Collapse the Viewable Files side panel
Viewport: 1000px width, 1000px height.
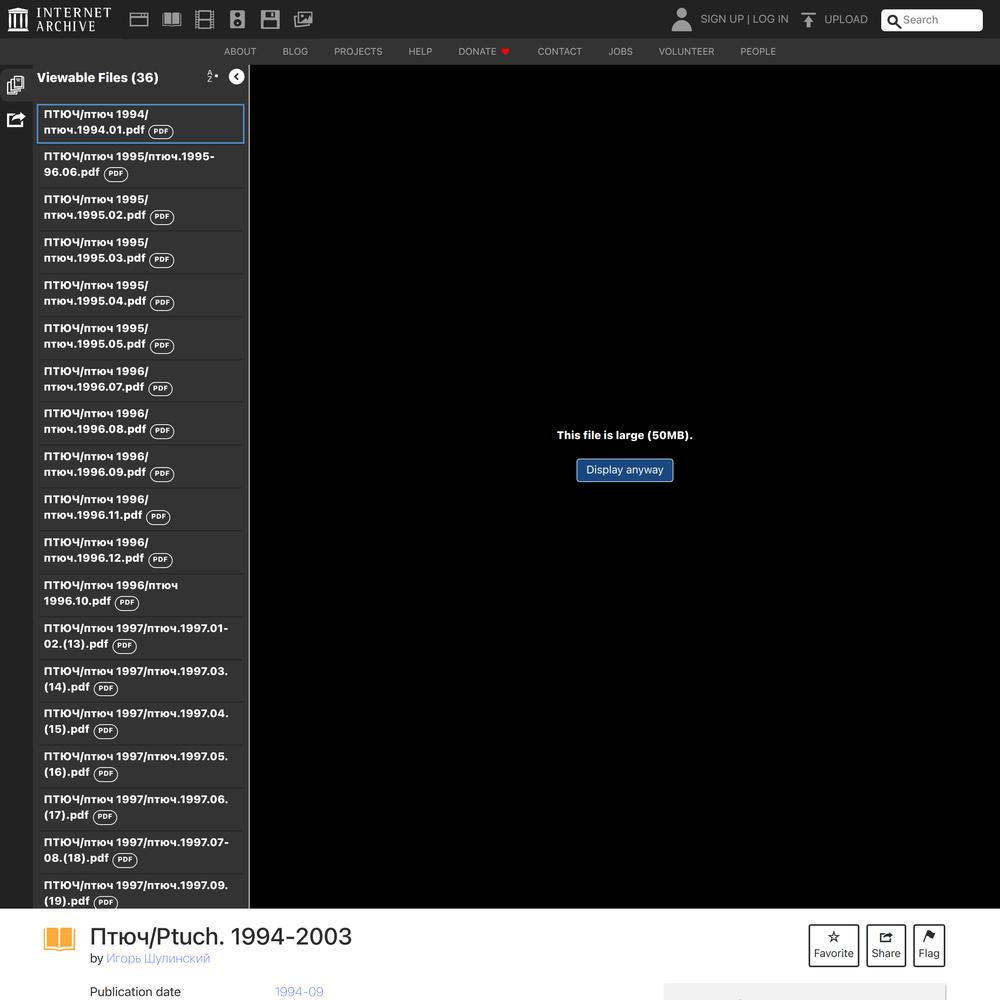tap(237, 77)
